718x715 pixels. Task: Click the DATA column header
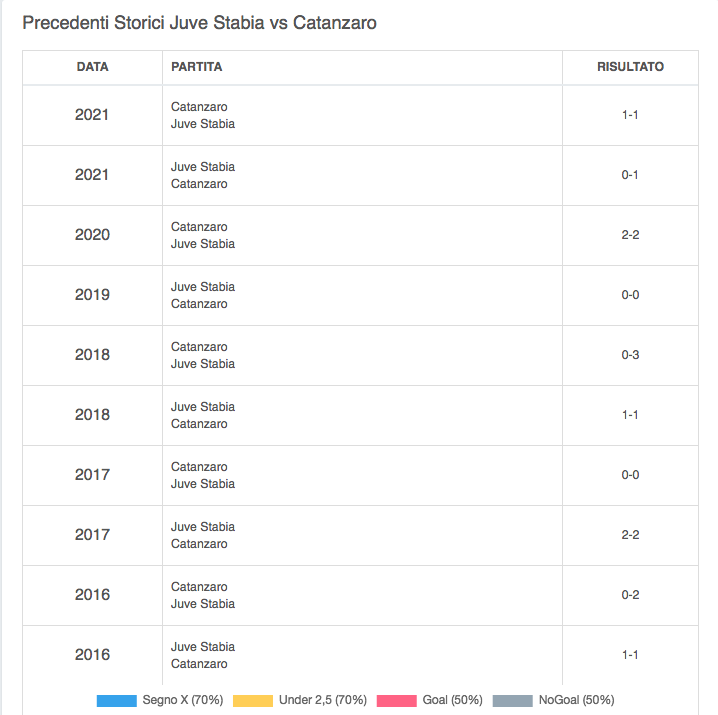92,67
